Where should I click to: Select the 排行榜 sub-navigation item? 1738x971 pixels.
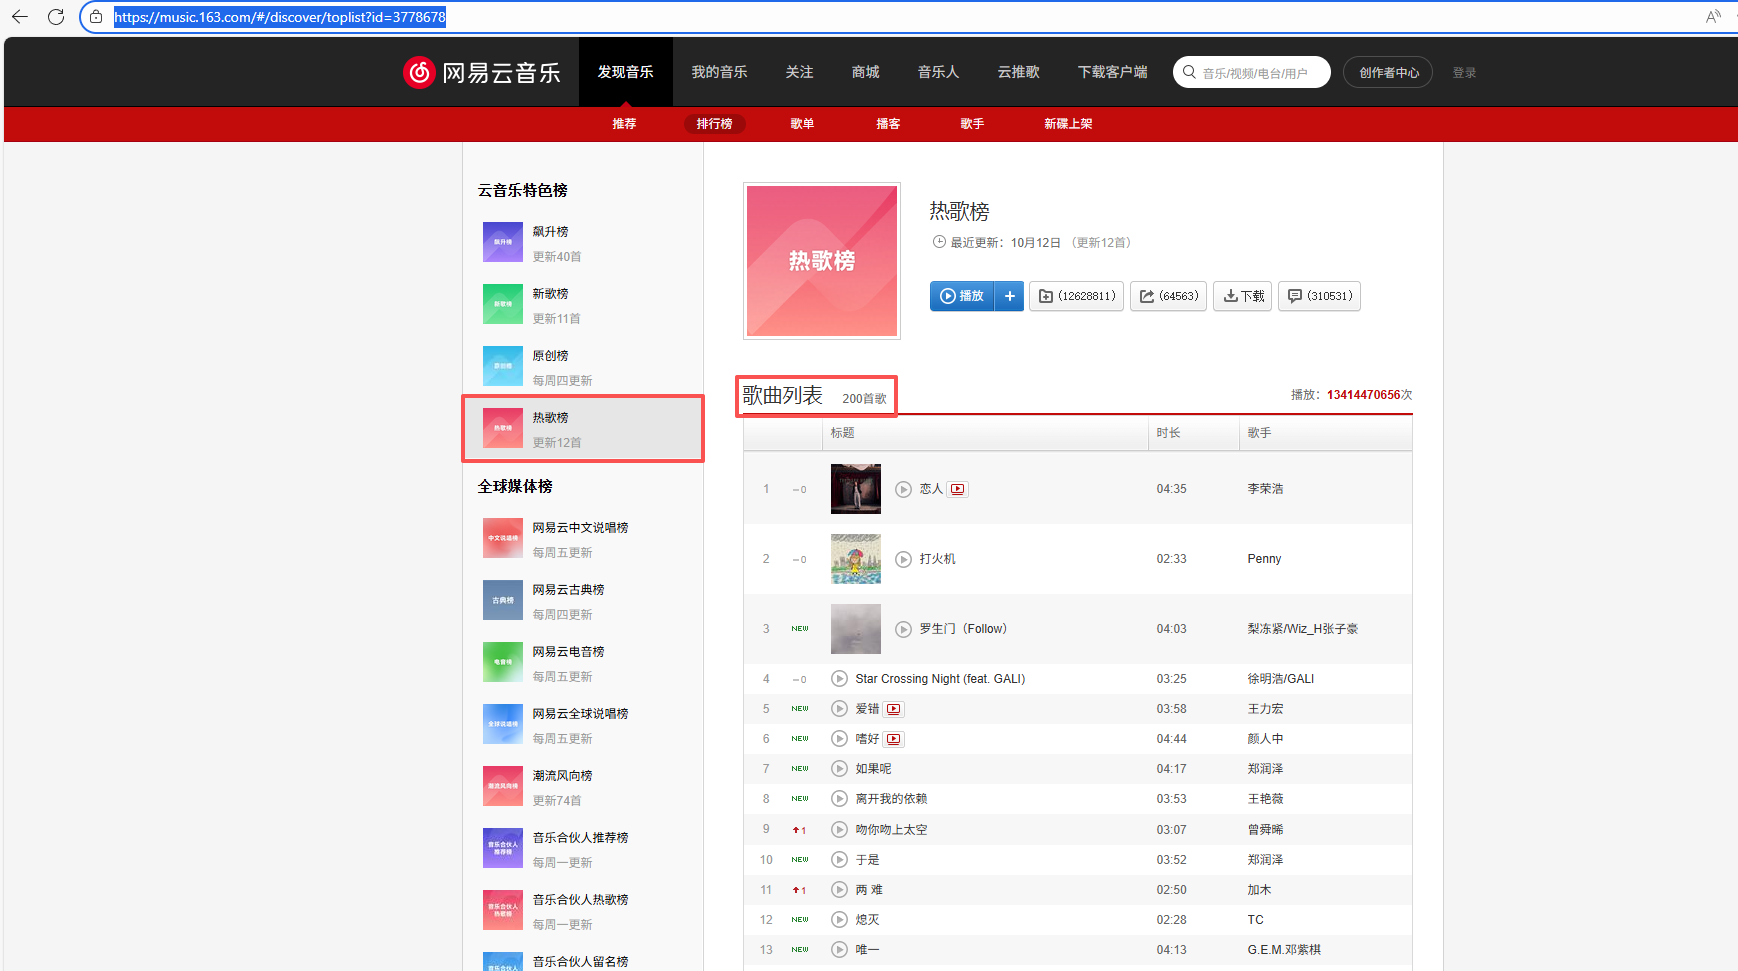(714, 124)
